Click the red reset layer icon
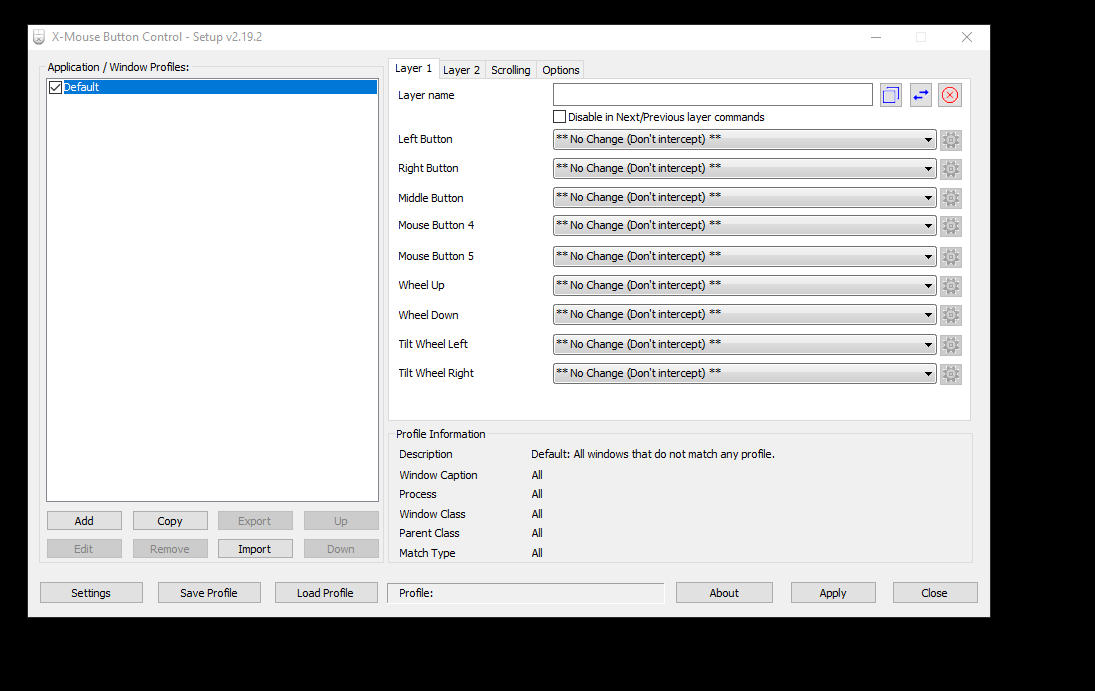Screen dimensions: 1095x691 [950, 95]
